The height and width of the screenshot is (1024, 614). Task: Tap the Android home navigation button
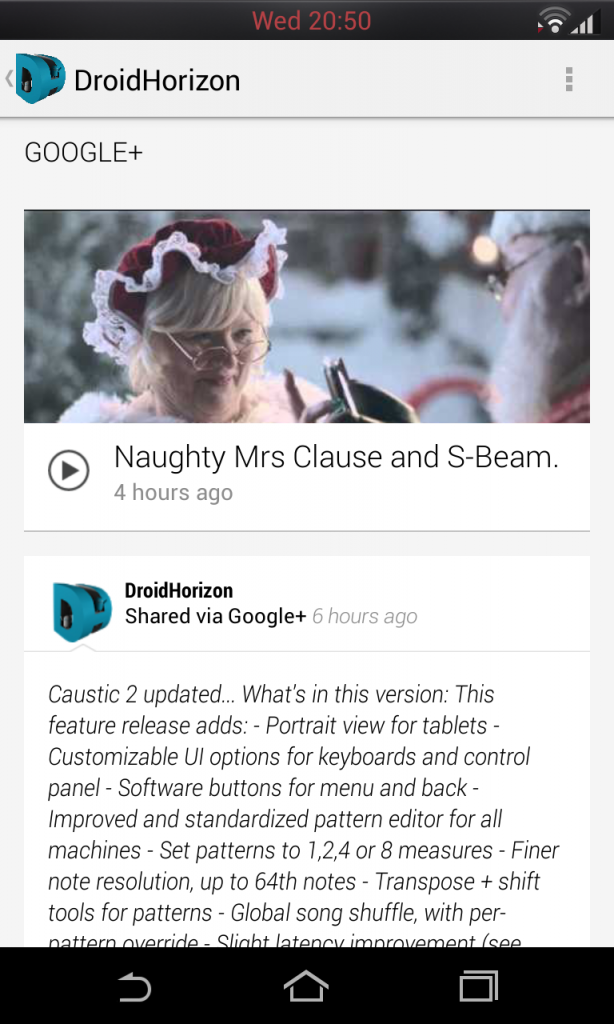click(306, 985)
